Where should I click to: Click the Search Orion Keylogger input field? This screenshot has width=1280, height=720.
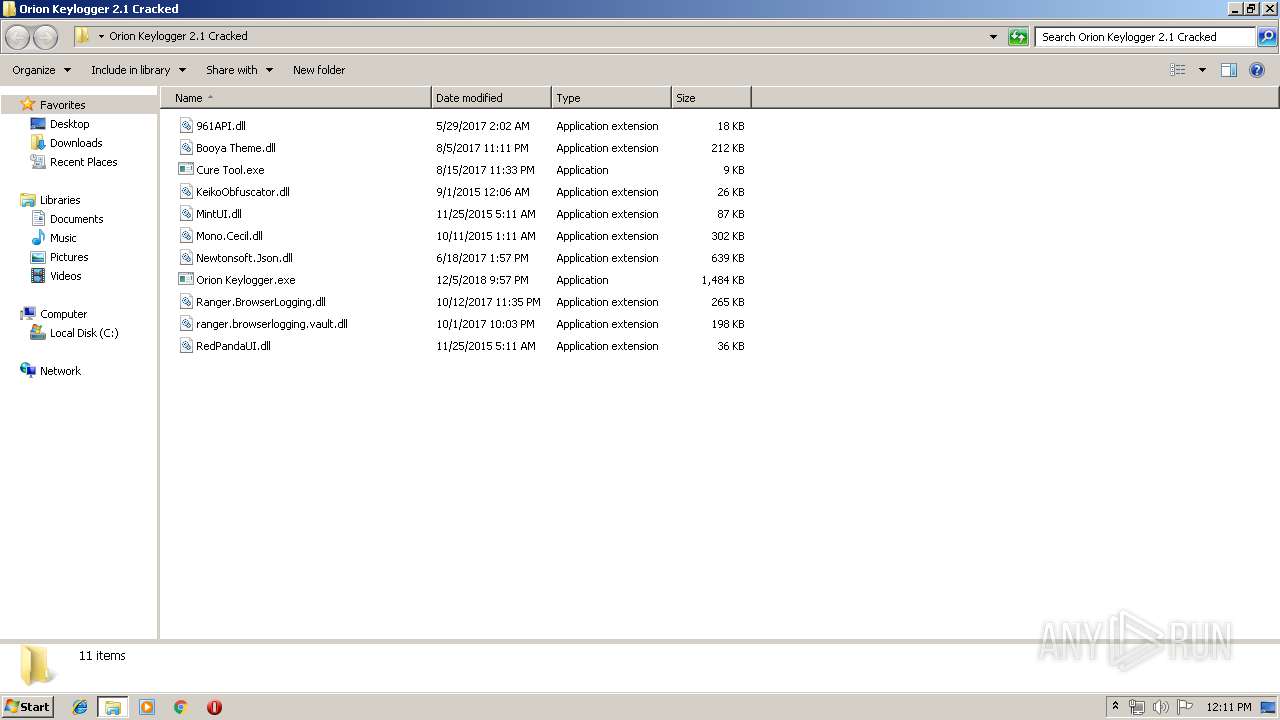click(x=1145, y=37)
